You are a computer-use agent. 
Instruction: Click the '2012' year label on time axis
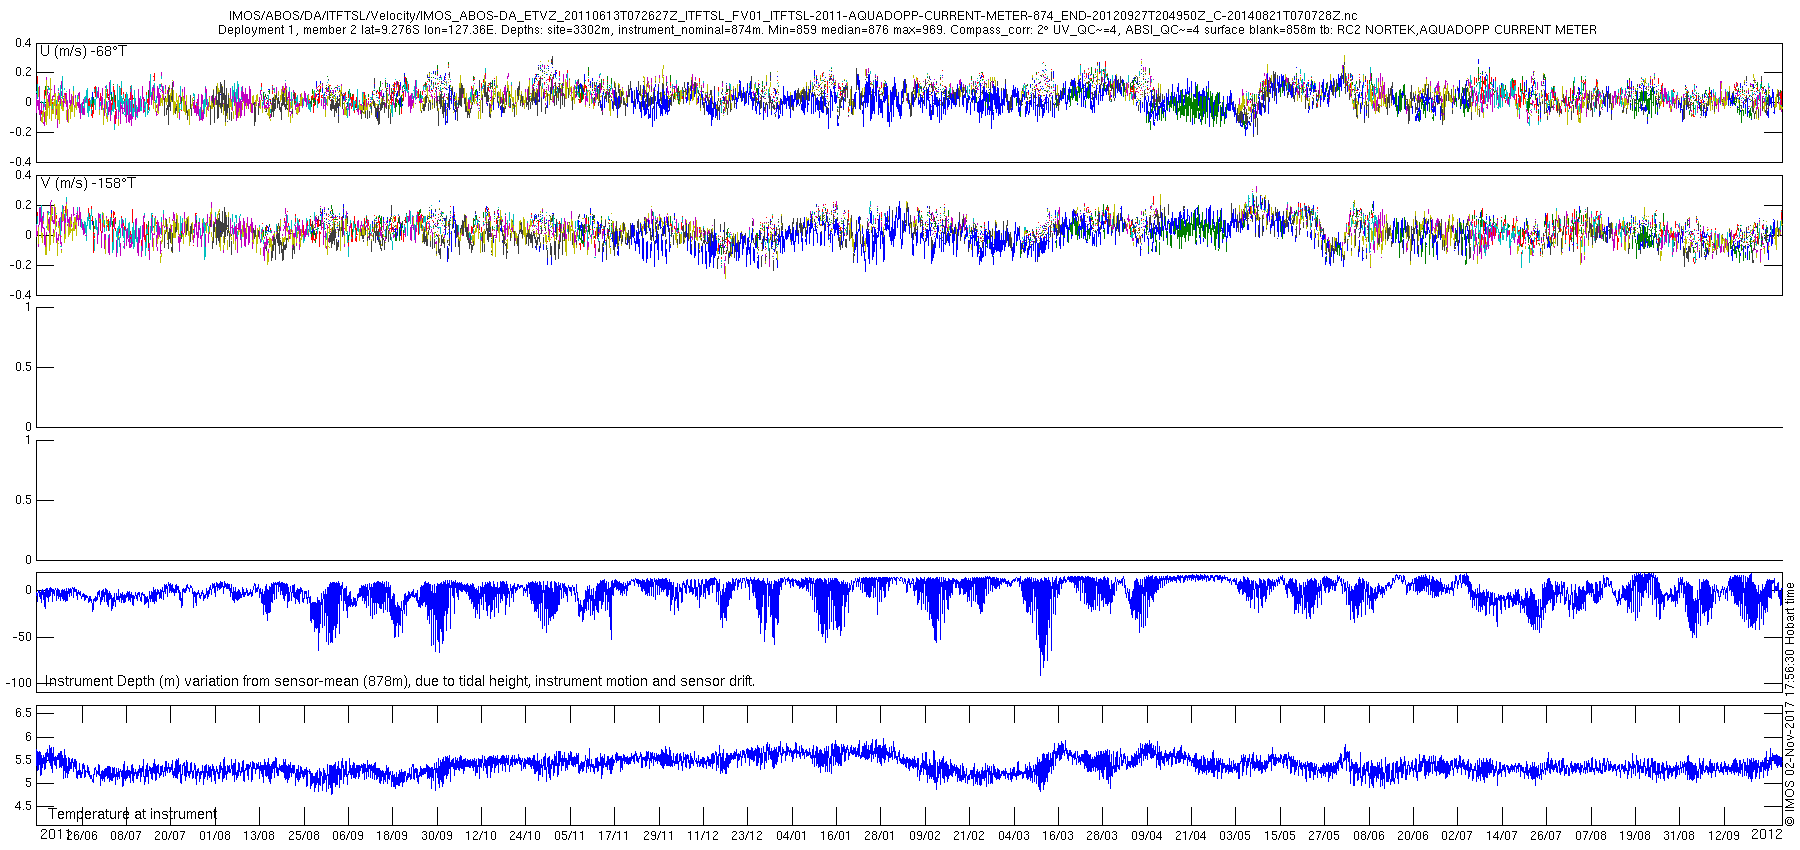pyautogui.click(x=1767, y=834)
